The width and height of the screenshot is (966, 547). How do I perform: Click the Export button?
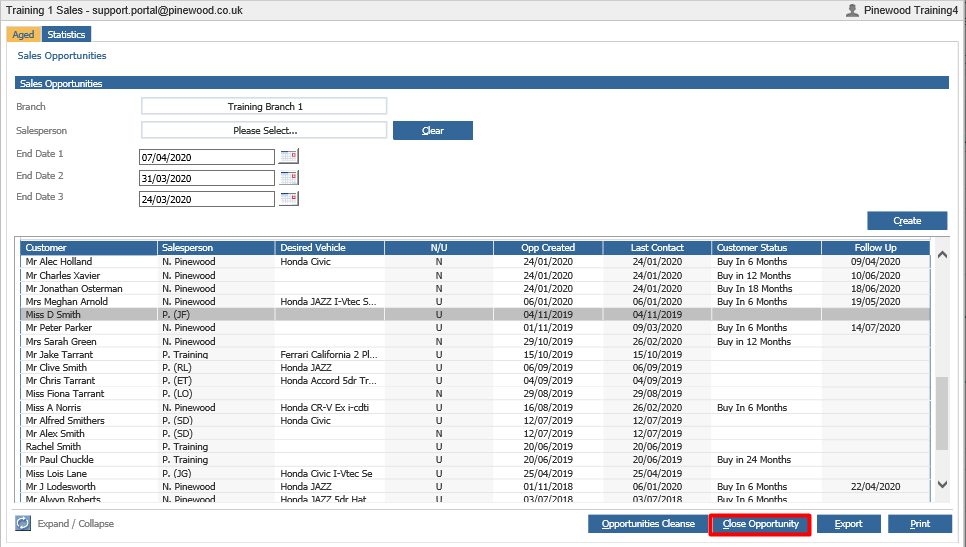pyautogui.click(x=848, y=524)
